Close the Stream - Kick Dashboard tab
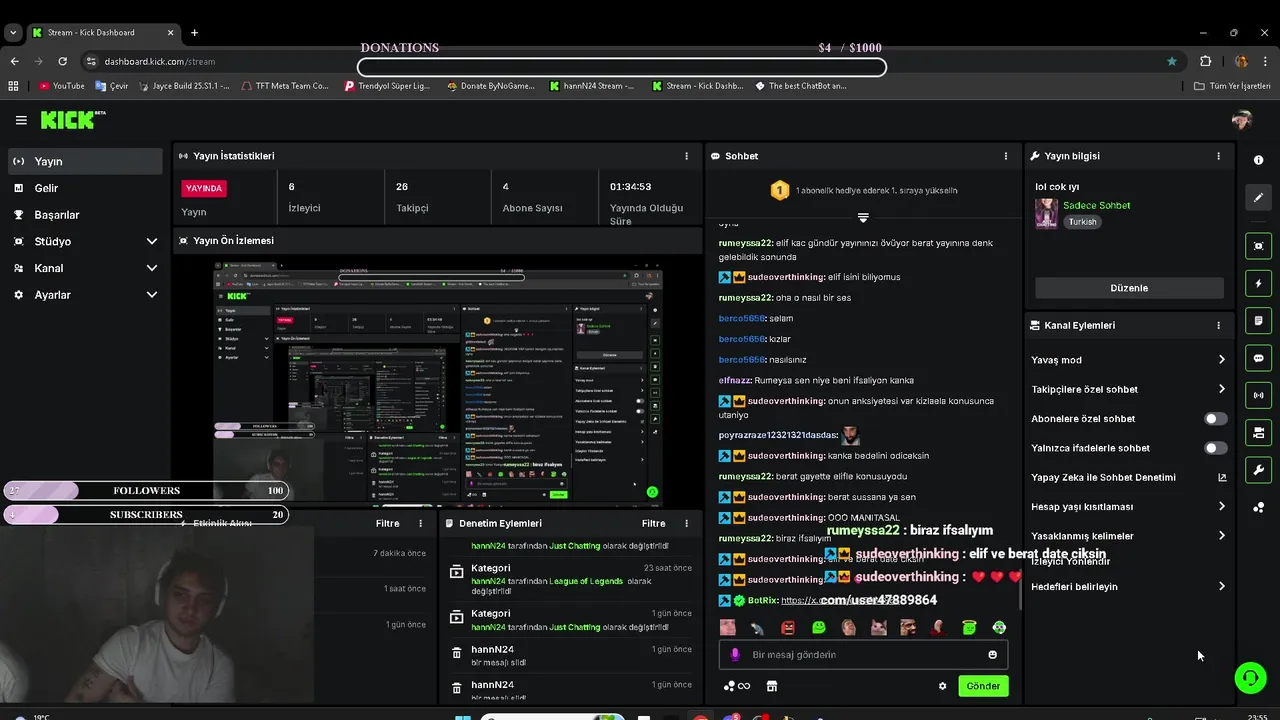 tap(170, 32)
